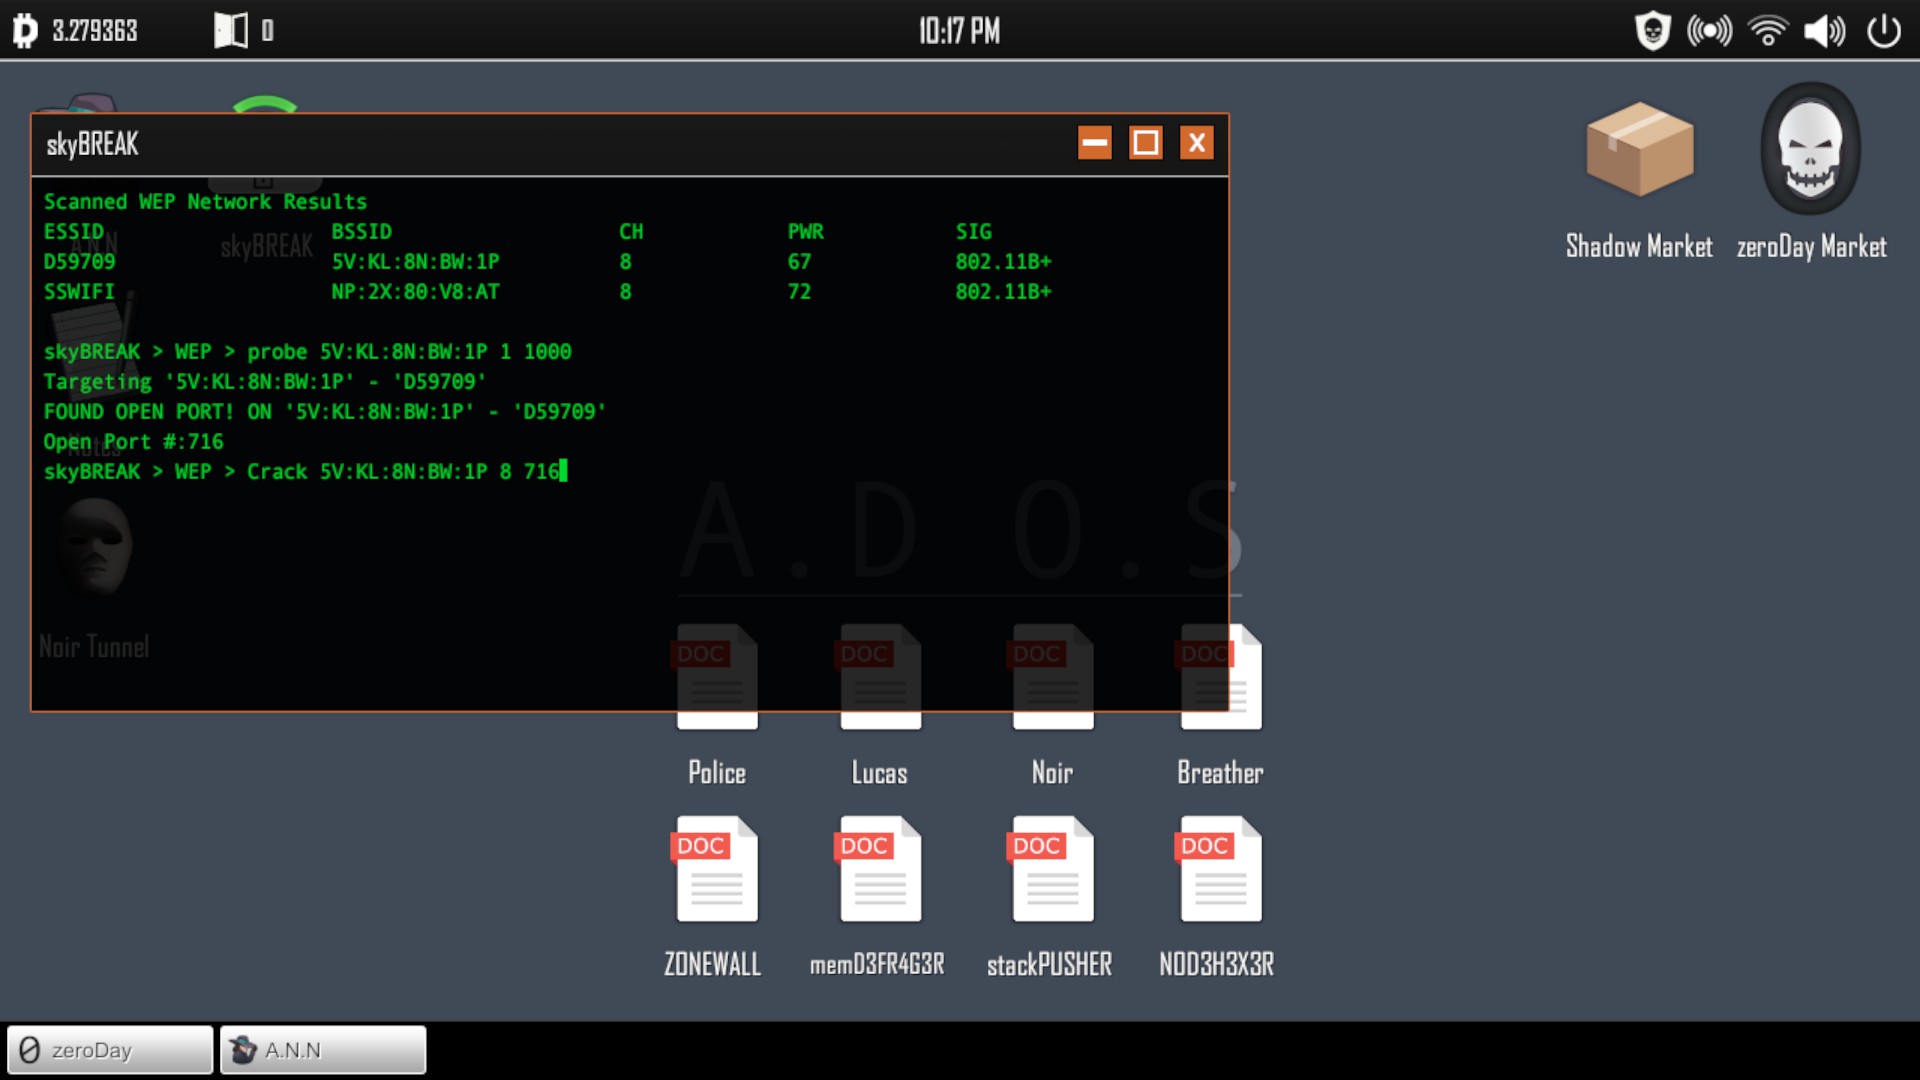Click the 10:17 PM clock
Image resolution: width=1920 pixels, height=1080 pixels.
tap(959, 31)
